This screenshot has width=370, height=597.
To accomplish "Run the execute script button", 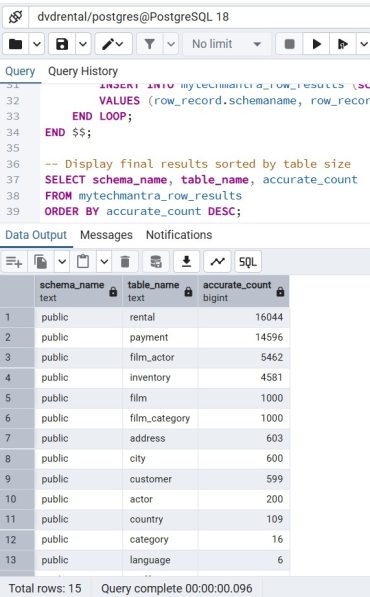I will pos(343,44).
